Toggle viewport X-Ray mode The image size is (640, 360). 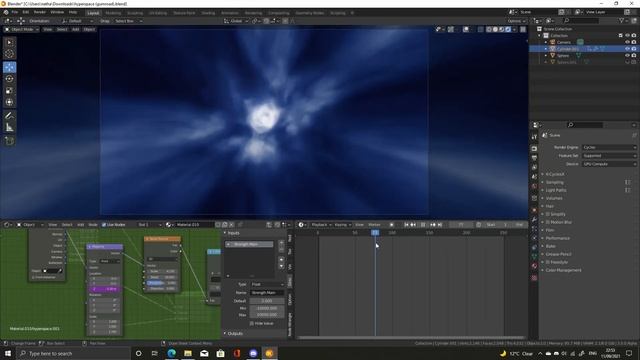[480, 29]
